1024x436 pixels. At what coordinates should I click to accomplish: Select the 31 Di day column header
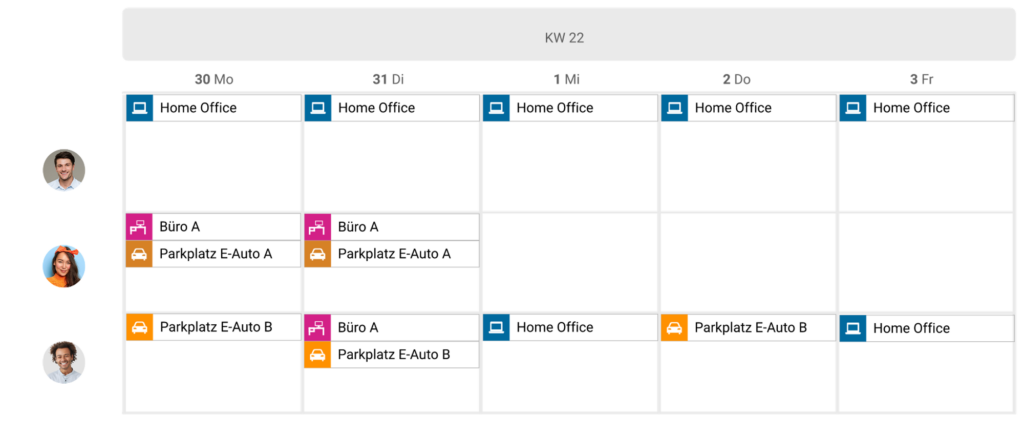pyautogui.click(x=391, y=79)
